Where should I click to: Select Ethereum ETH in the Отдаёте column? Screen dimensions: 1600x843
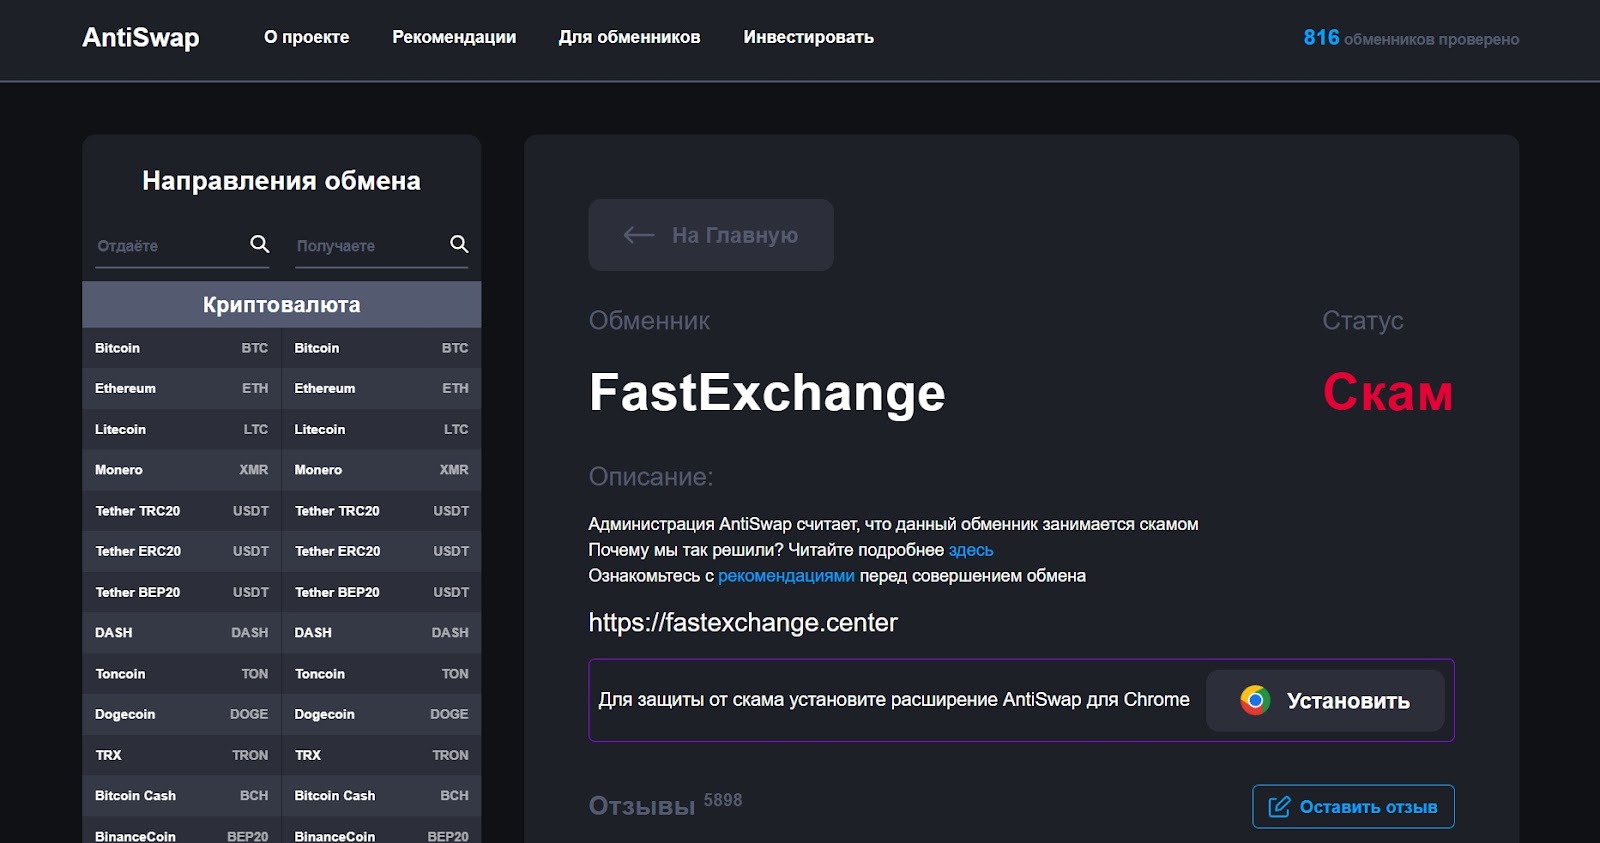[x=182, y=388]
